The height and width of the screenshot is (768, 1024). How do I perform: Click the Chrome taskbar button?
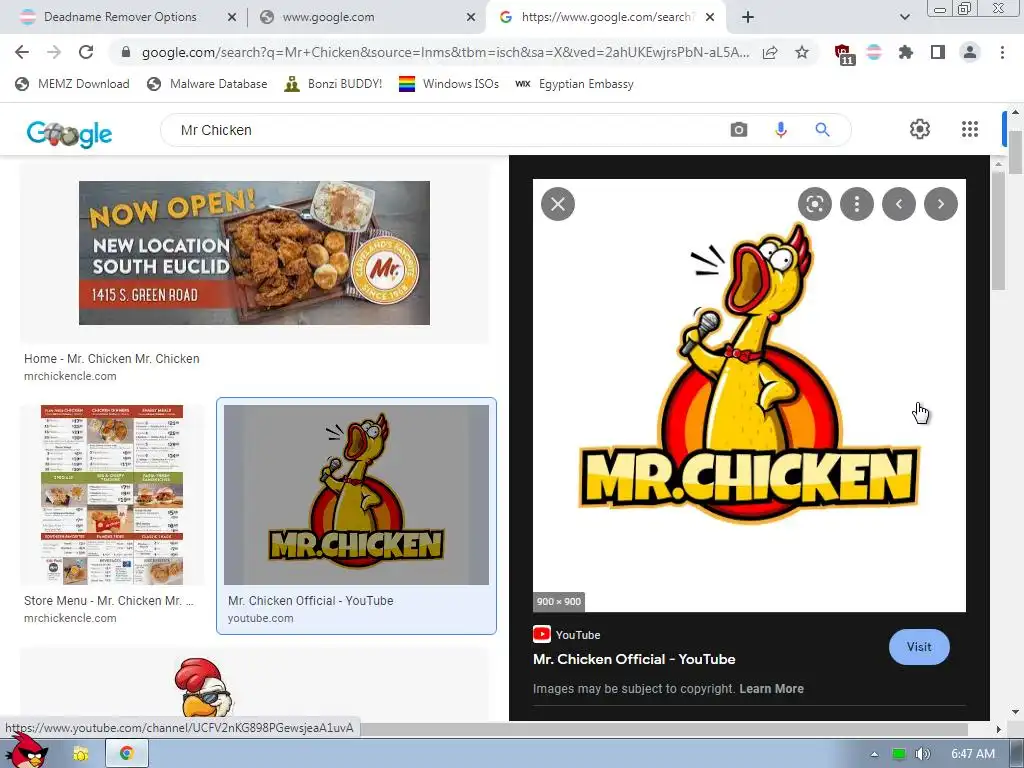[127, 753]
